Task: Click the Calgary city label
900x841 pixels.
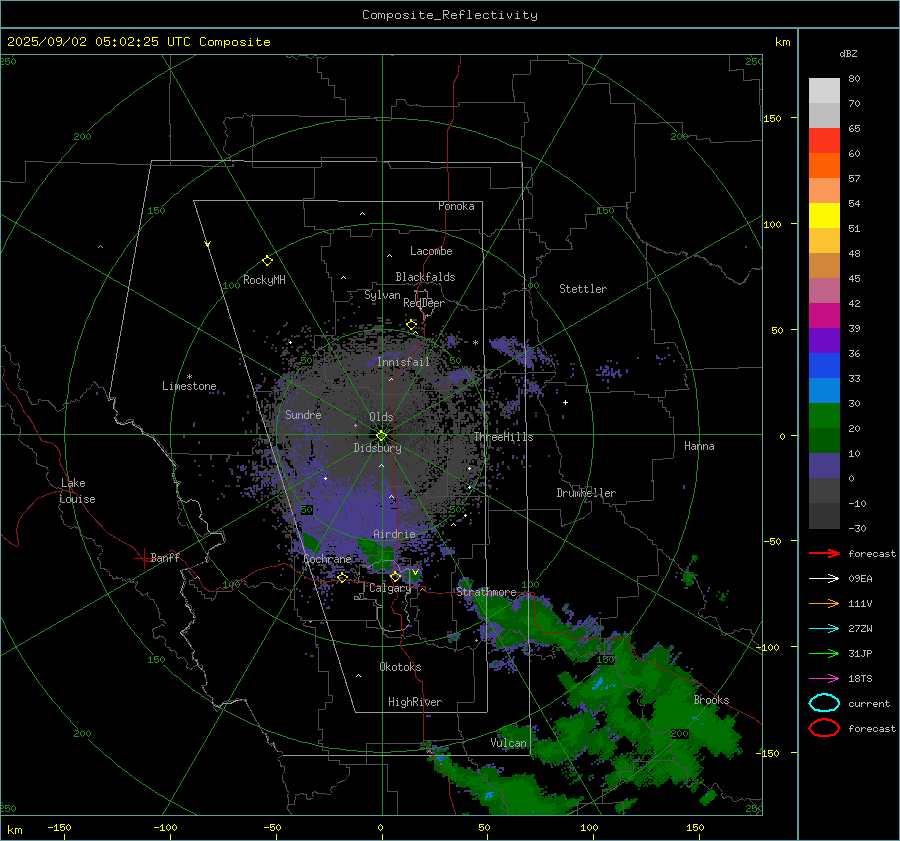Action: tap(390, 588)
